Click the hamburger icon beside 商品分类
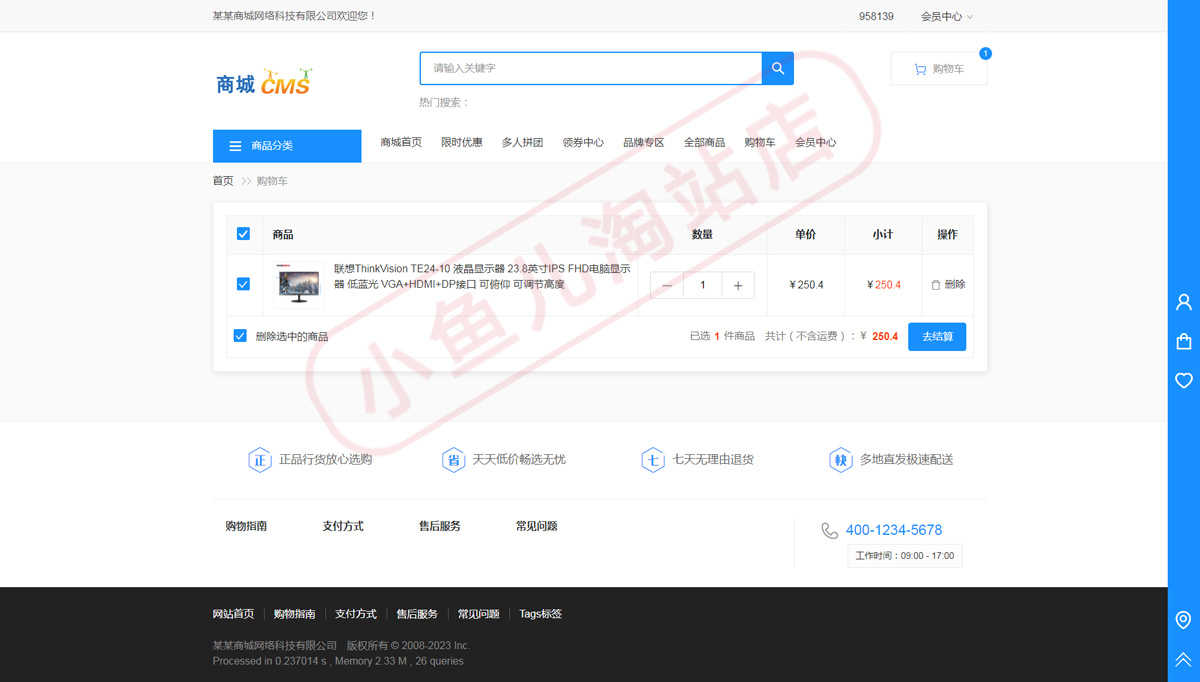1200x682 pixels. point(236,146)
